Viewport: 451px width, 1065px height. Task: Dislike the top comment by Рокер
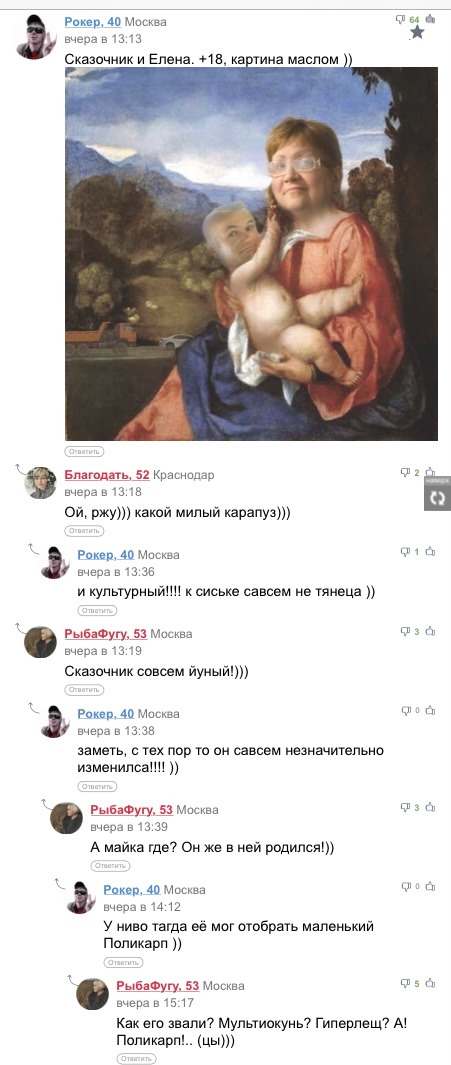coord(401,20)
